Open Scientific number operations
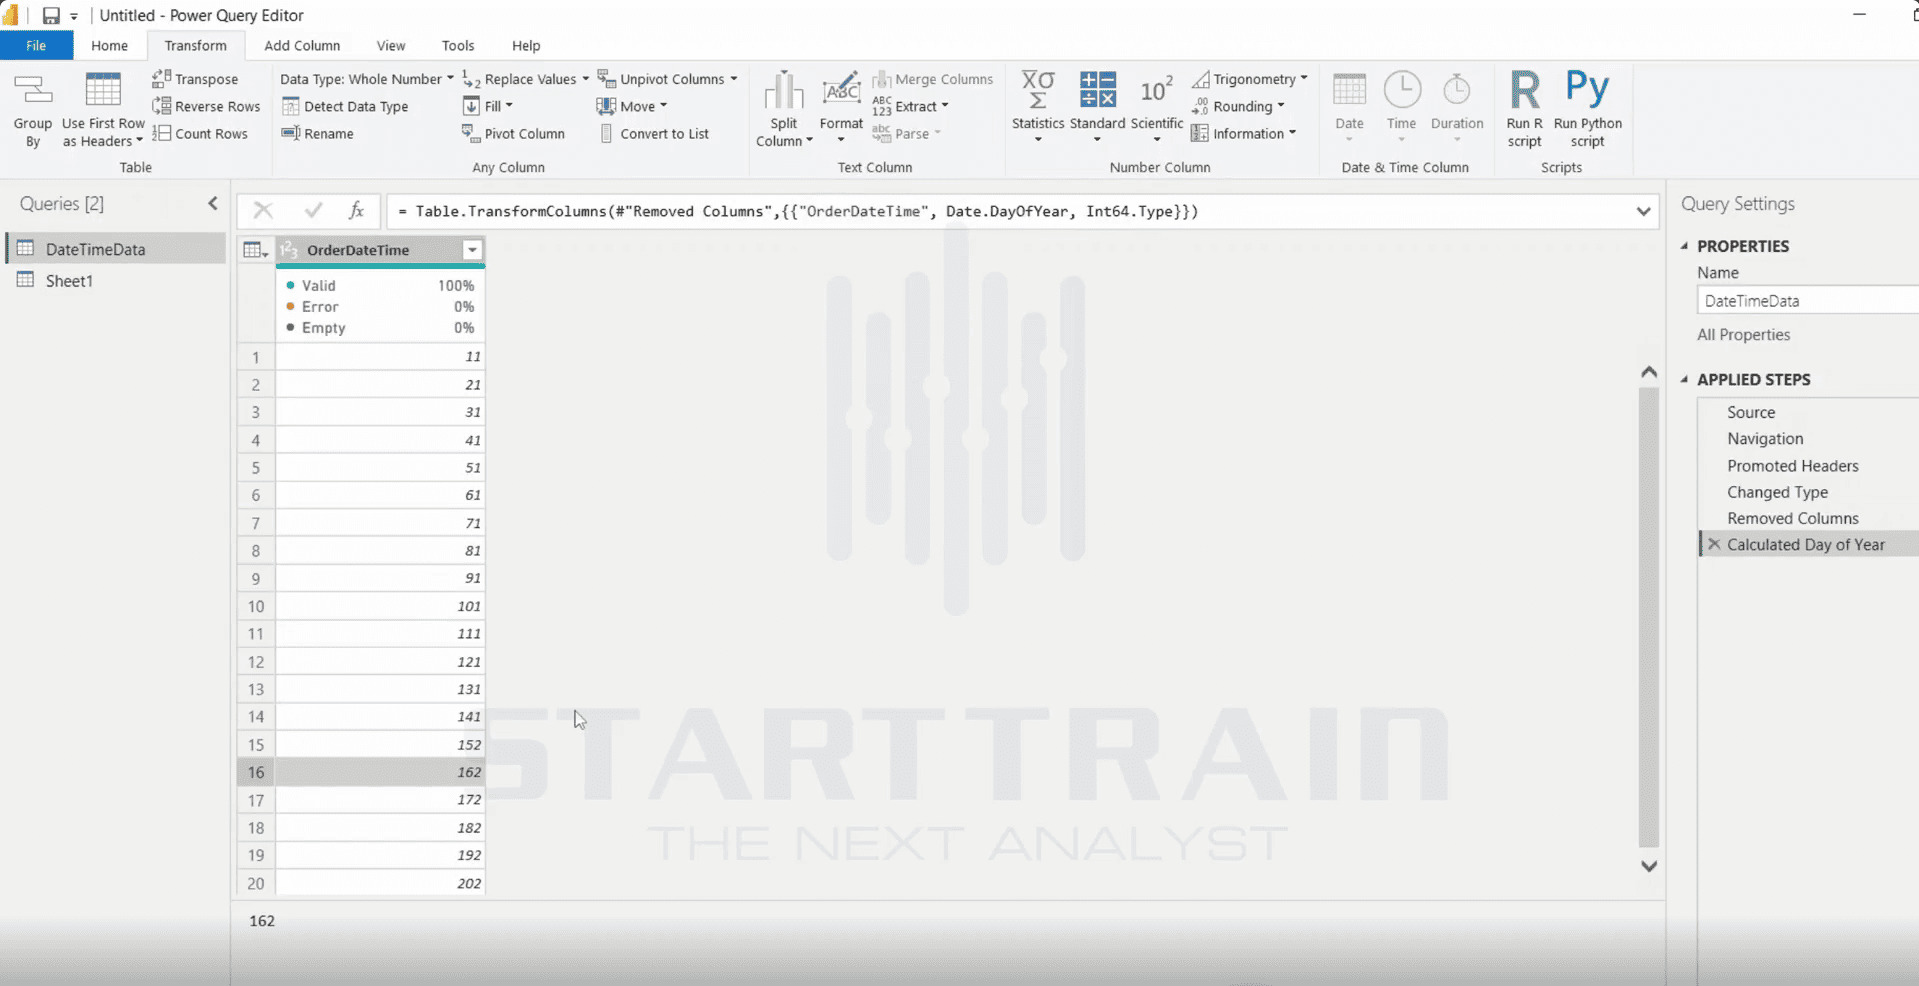Viewport: 1919px width, 986px height. click(1157, 108)
